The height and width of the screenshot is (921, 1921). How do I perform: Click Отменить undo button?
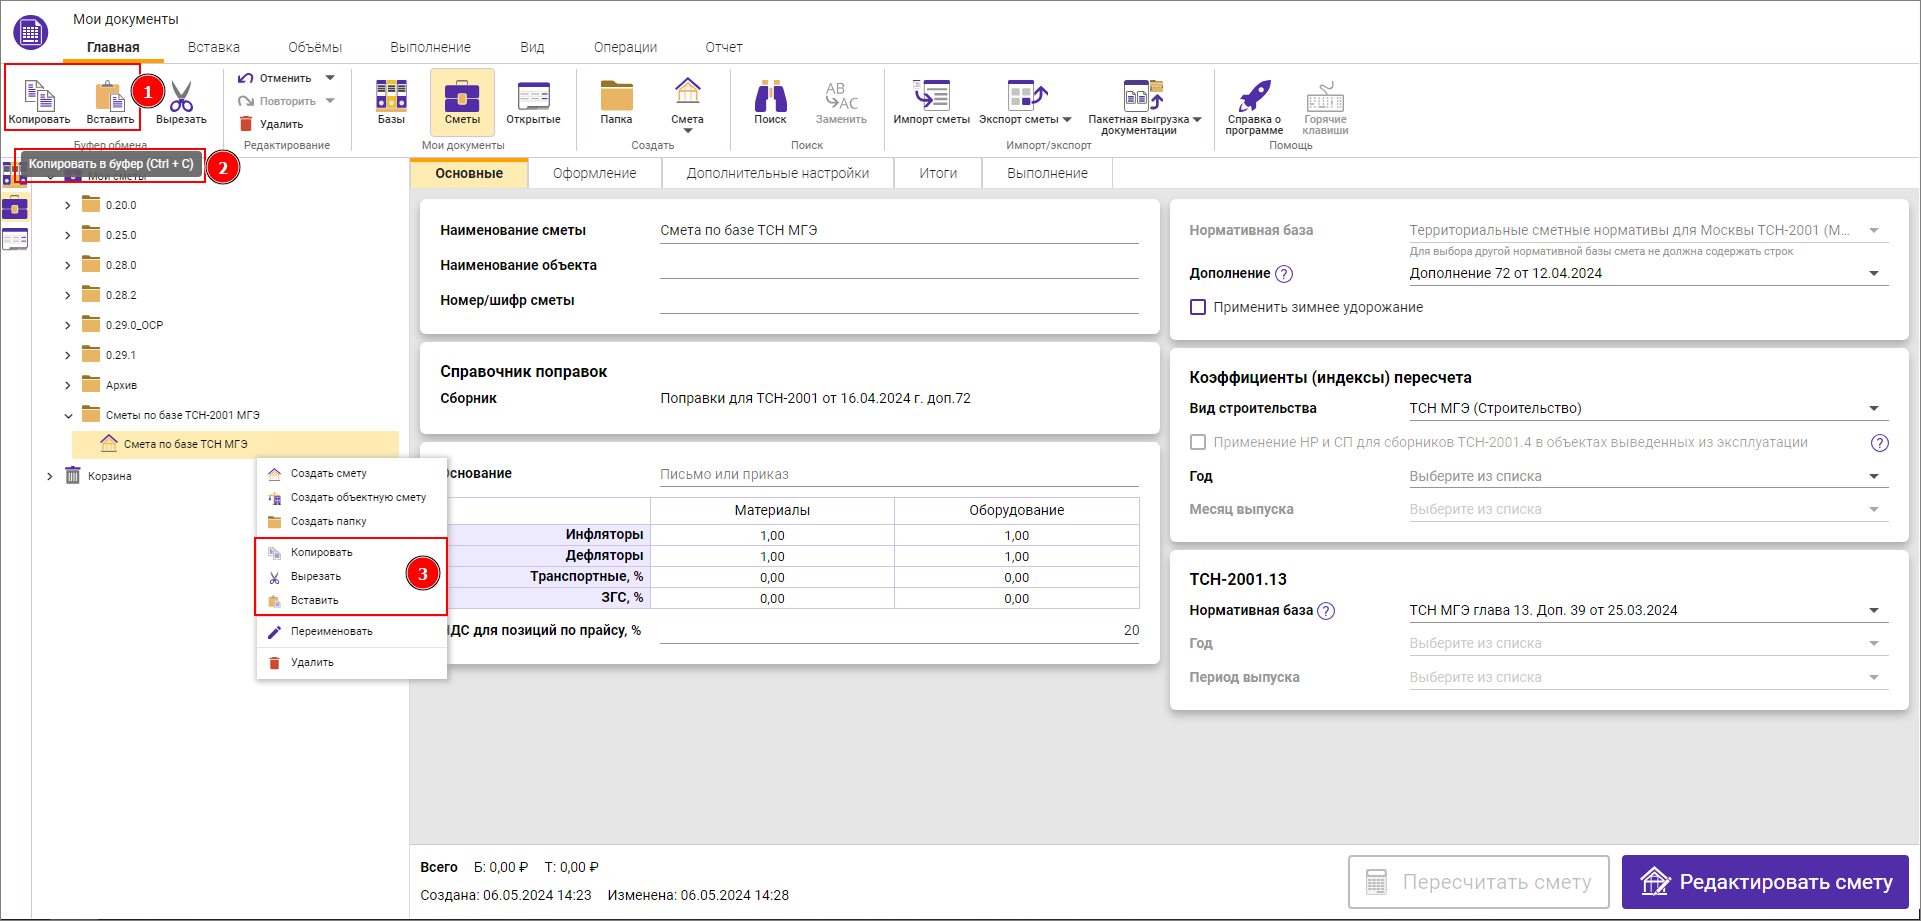(x=276, y=78)
